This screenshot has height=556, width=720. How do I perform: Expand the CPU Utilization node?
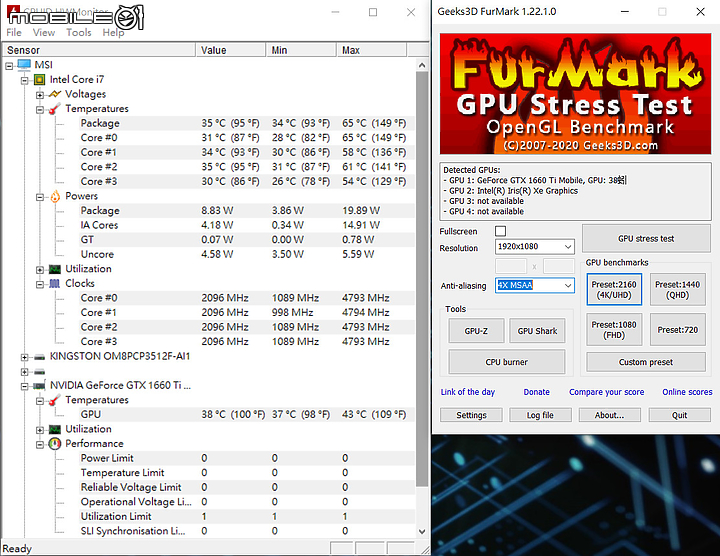click(39, 270)
